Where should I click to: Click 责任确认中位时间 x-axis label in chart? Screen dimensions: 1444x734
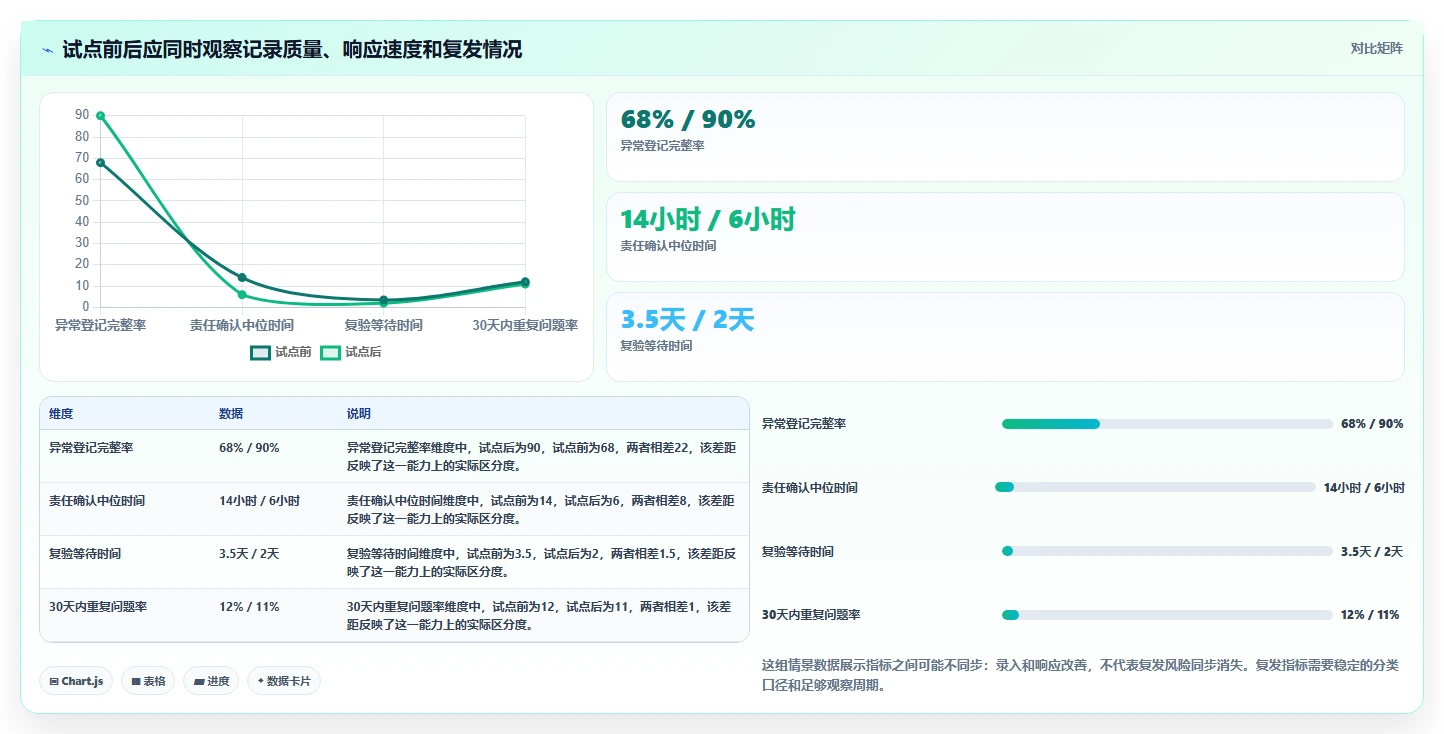(242, 326)
